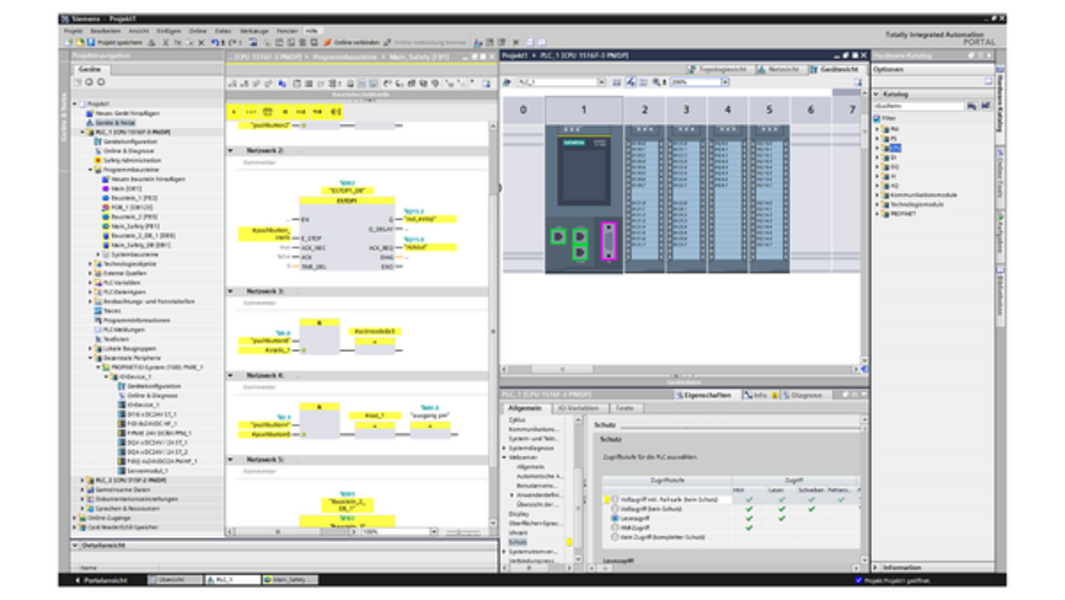This screenshot has height=600, width=1065.
Task: Select the module in rack slot 2
Action: pyautogui.click(x=644, y=197)
